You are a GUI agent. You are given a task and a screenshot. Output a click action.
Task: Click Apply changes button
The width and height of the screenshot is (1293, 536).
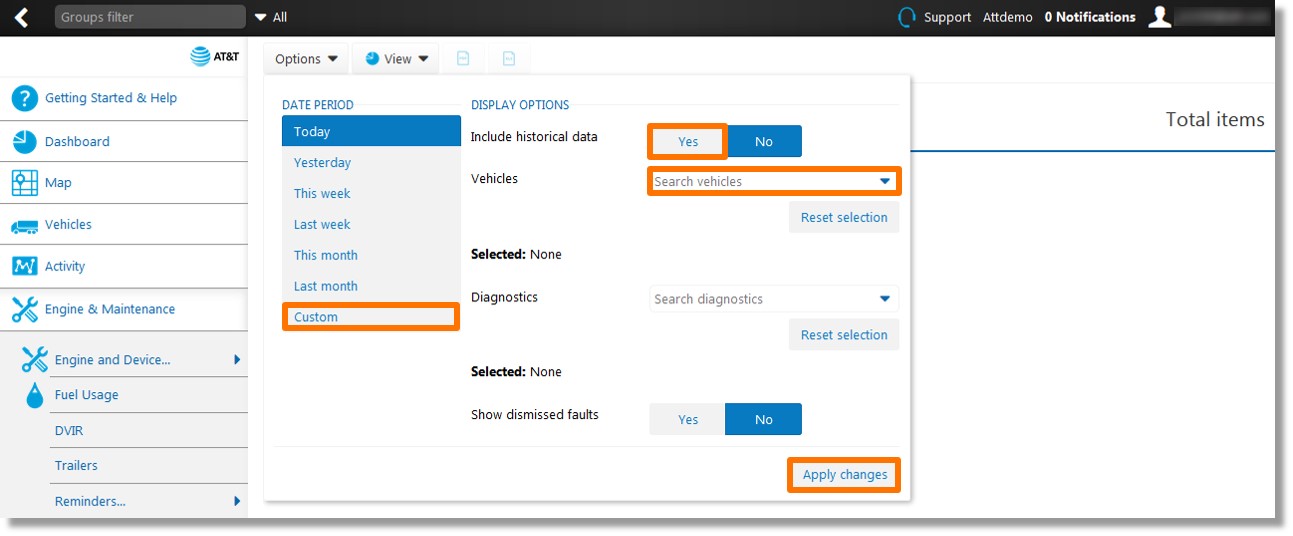click(x=845, y=475)
